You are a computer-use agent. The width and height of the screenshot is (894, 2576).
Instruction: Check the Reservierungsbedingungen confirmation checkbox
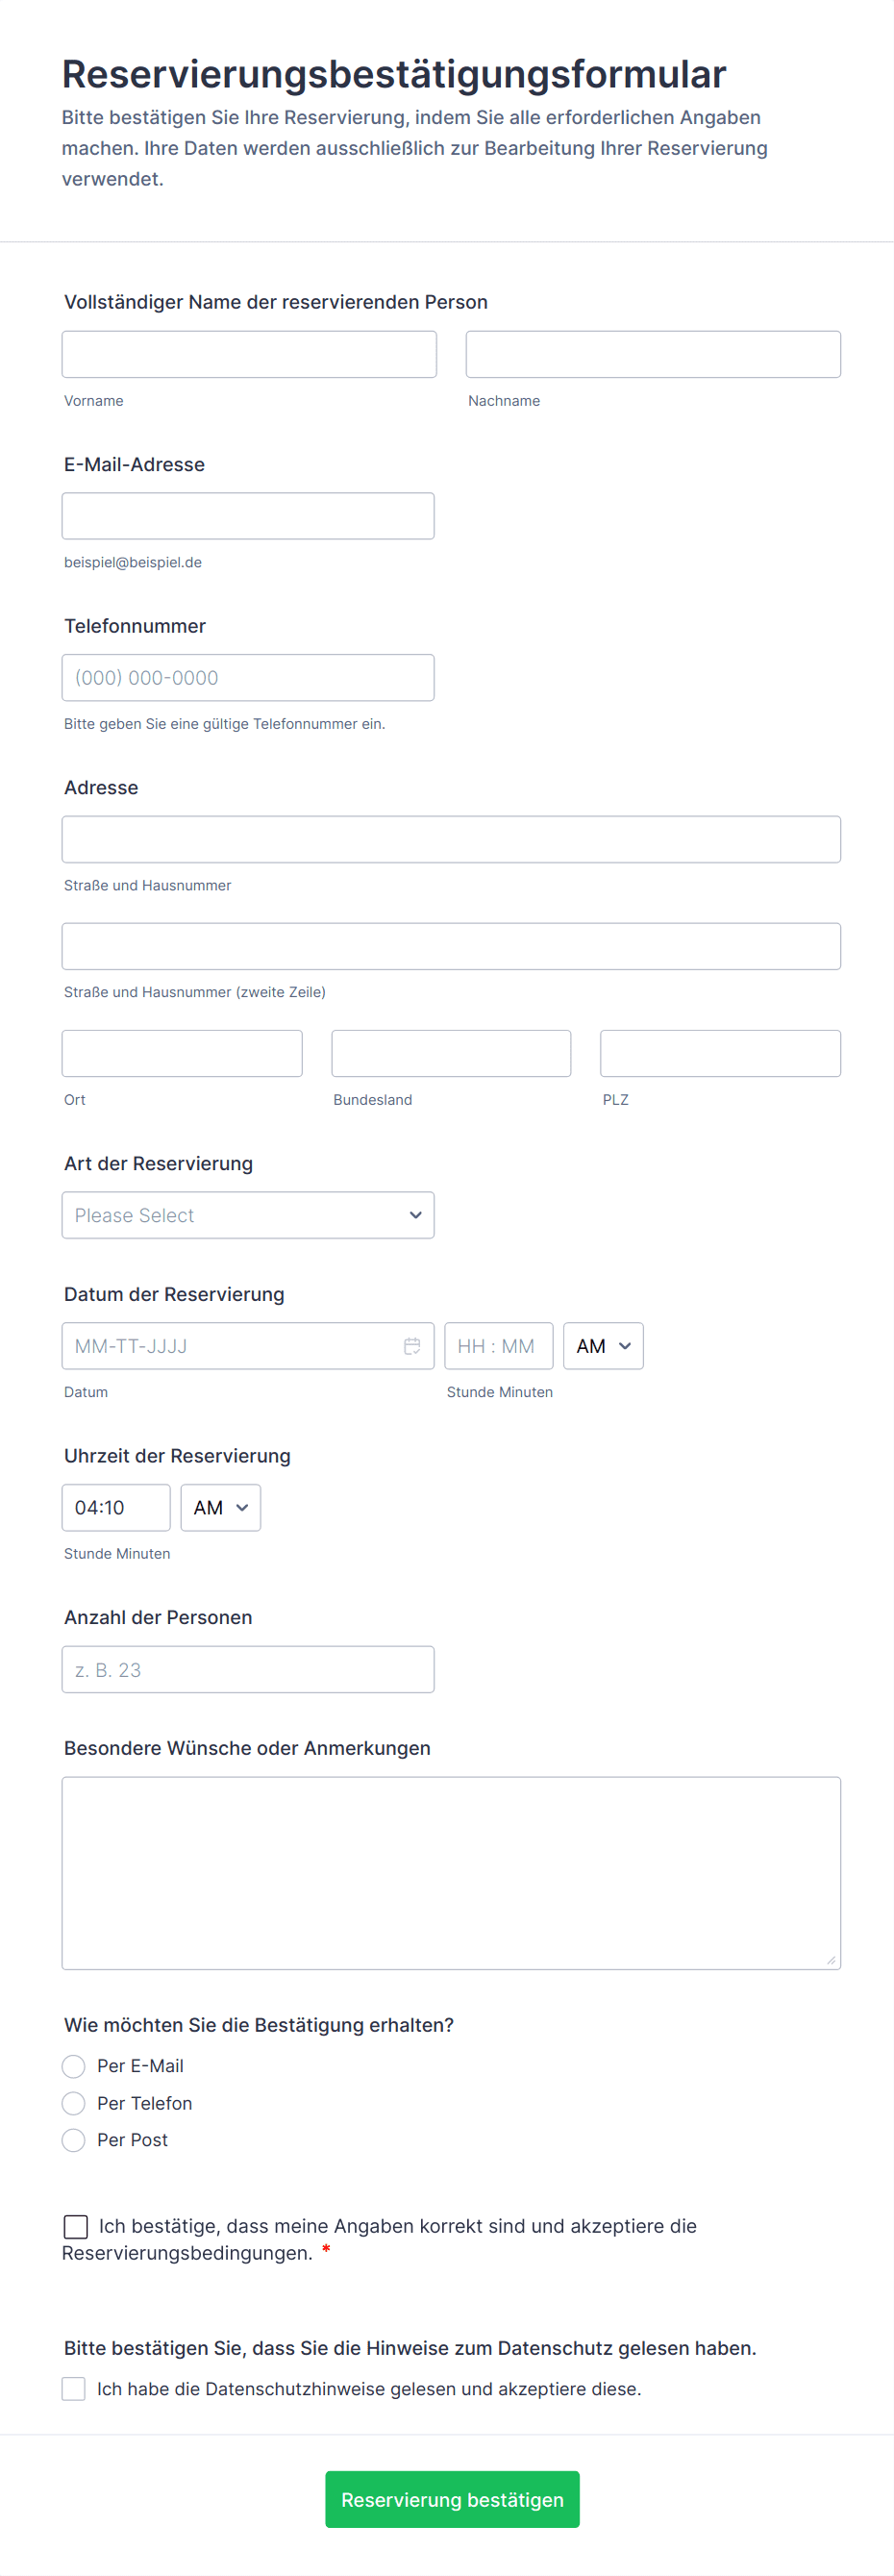(x=76, y=2226)
